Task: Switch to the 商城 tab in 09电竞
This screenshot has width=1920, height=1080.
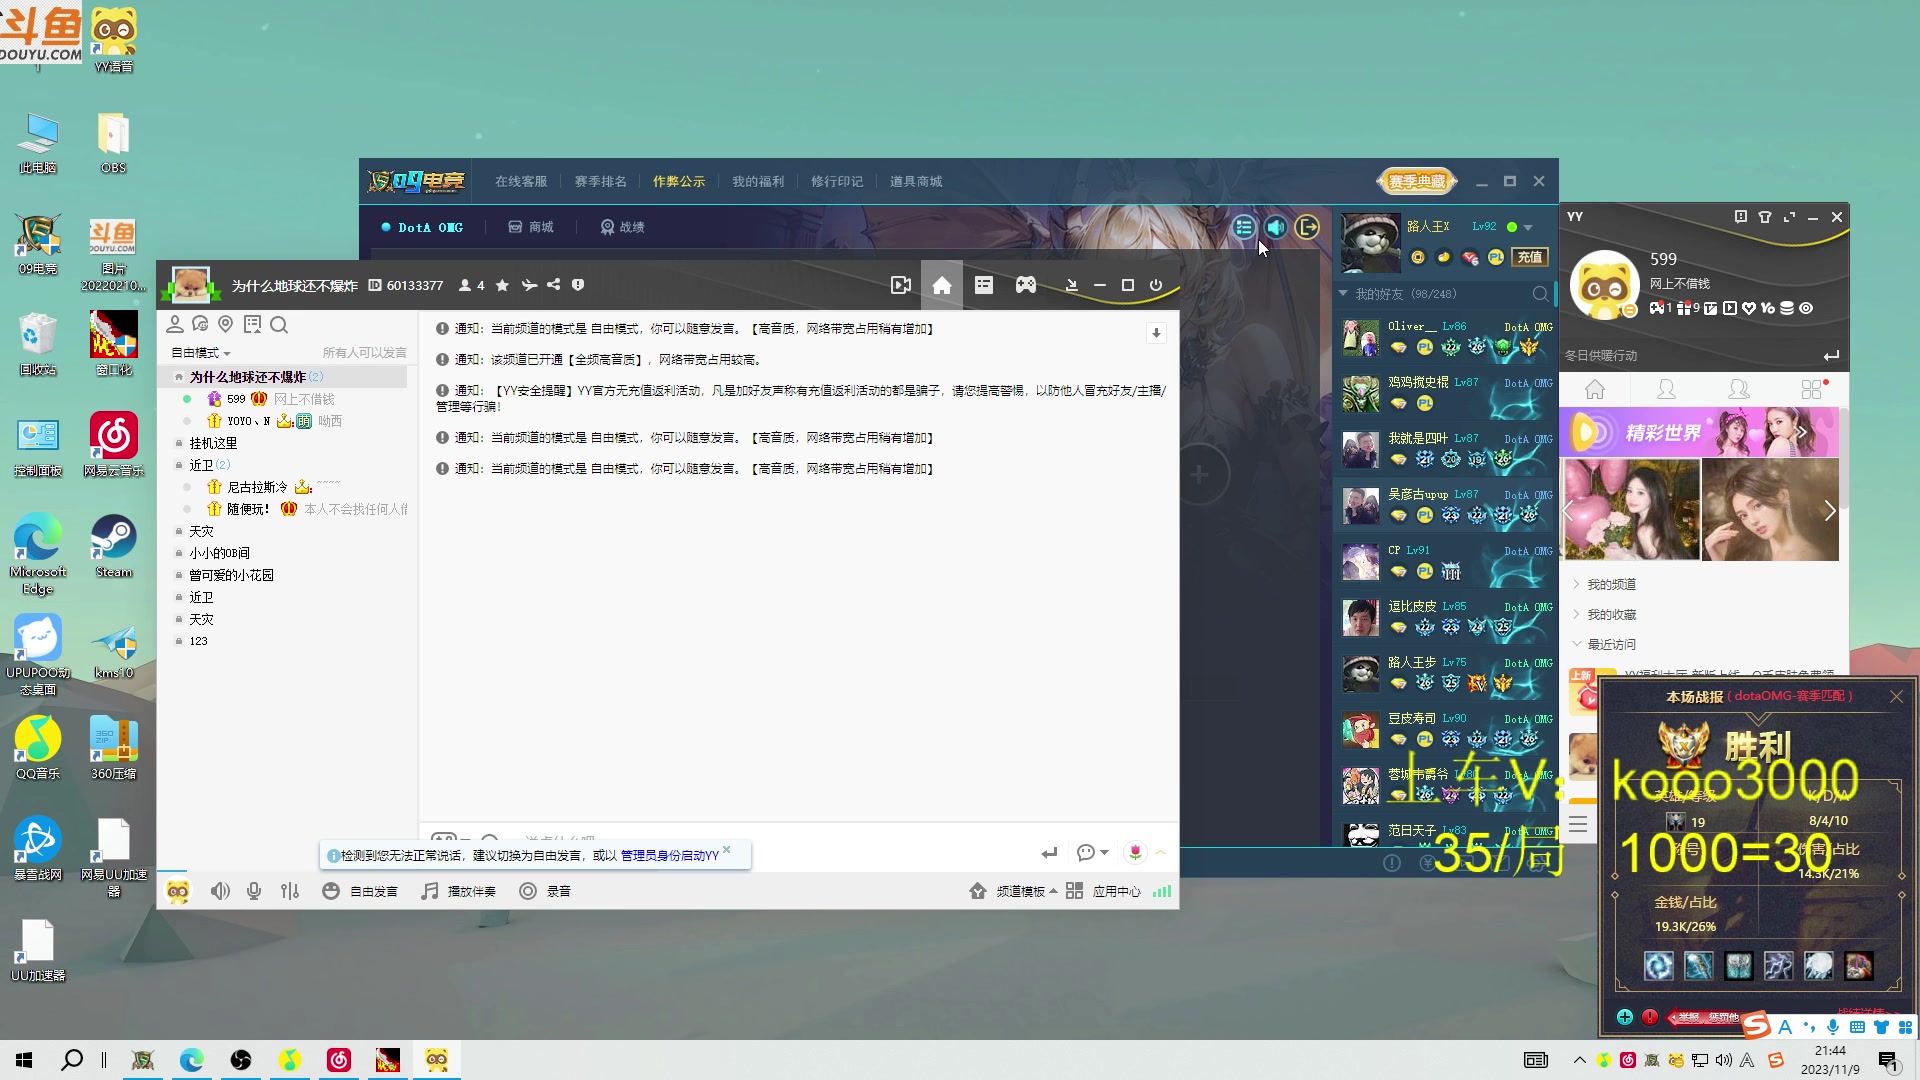Action: (531, 228)
